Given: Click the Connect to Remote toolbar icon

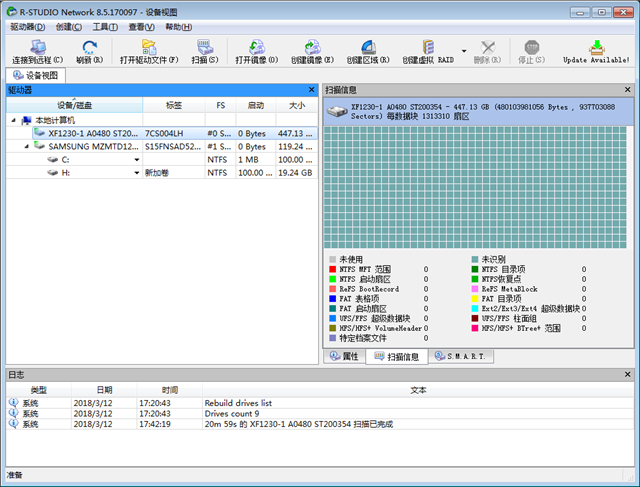Looking at the screenshot, I should click(38, 48).
